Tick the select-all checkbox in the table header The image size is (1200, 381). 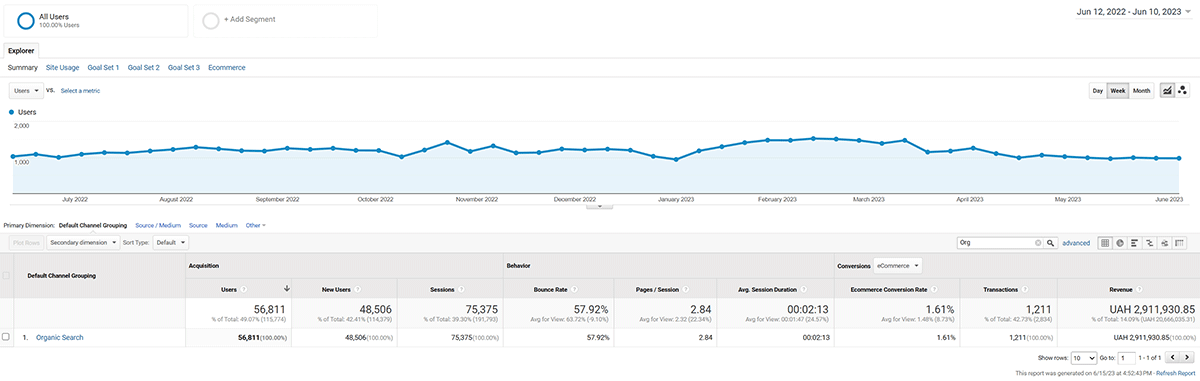pyautogui.click(x=6, y=275)
